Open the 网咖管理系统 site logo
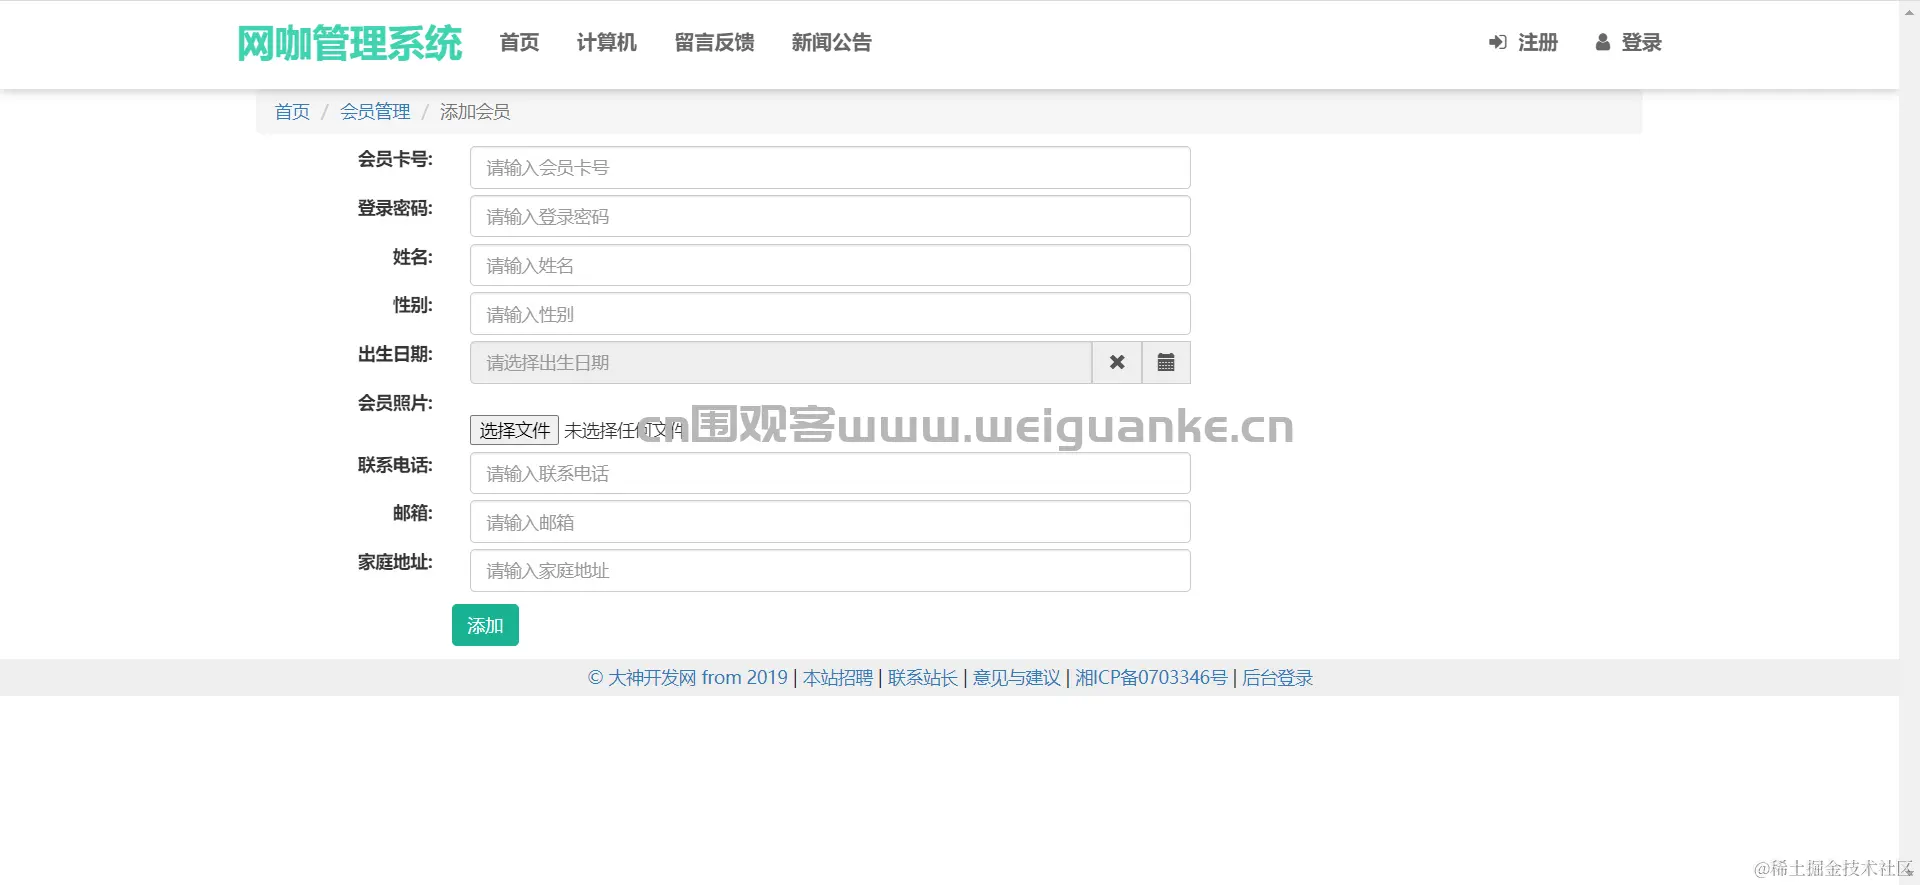Image resolution: width=1920 pixels, height=885 pixels. [x=349, y=43]
